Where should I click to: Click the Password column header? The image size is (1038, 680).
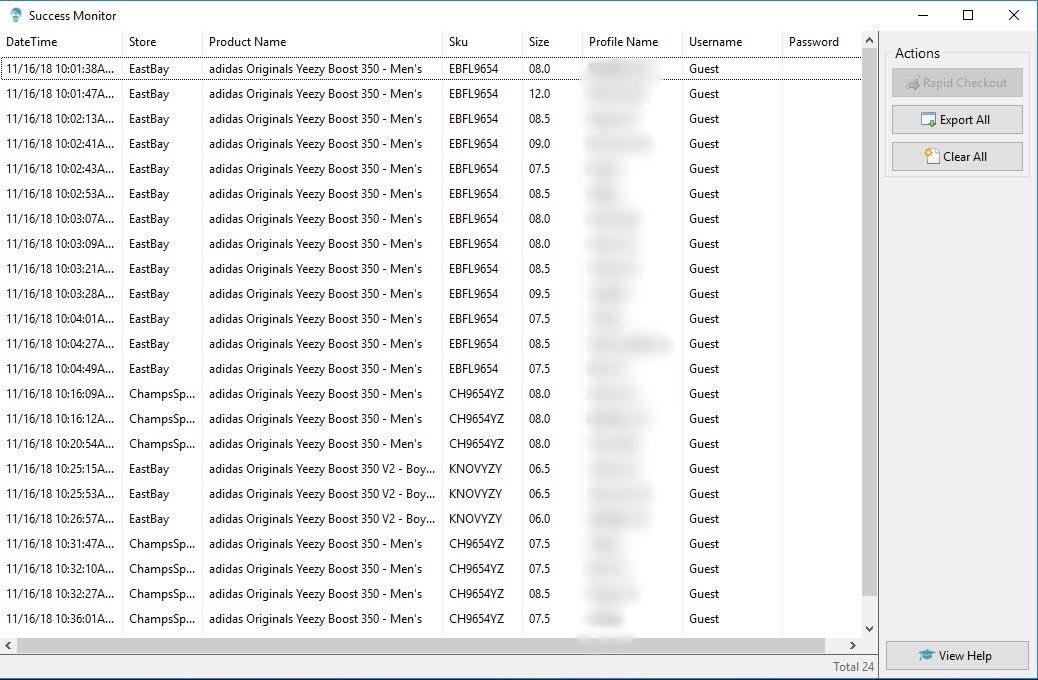822,42
